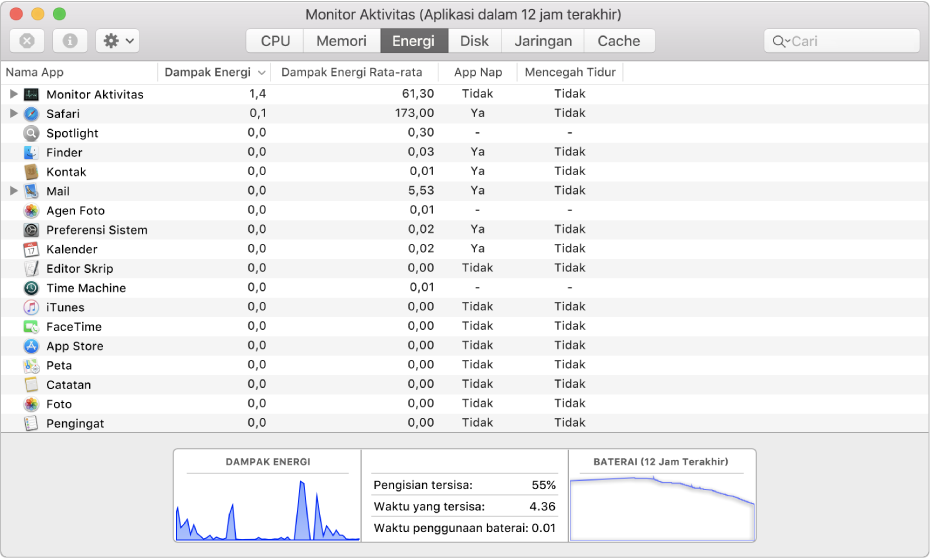
Task: Open the Jaringan tab
Action: tap(543, 41)
